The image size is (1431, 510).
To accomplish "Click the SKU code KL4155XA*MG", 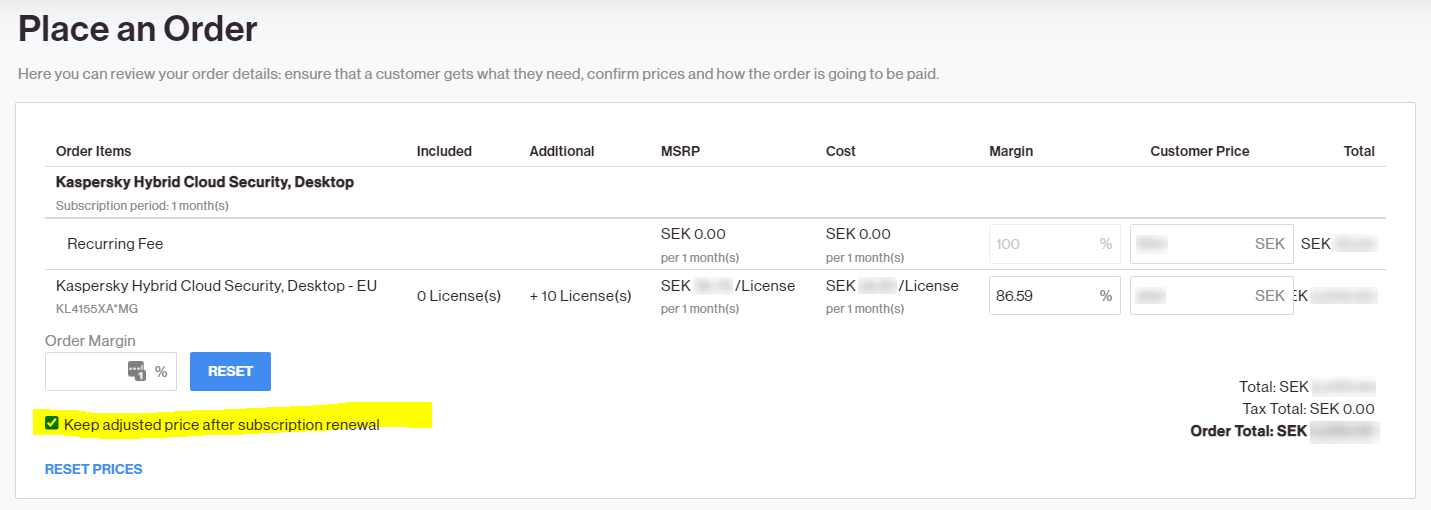I will click(97, 309).
